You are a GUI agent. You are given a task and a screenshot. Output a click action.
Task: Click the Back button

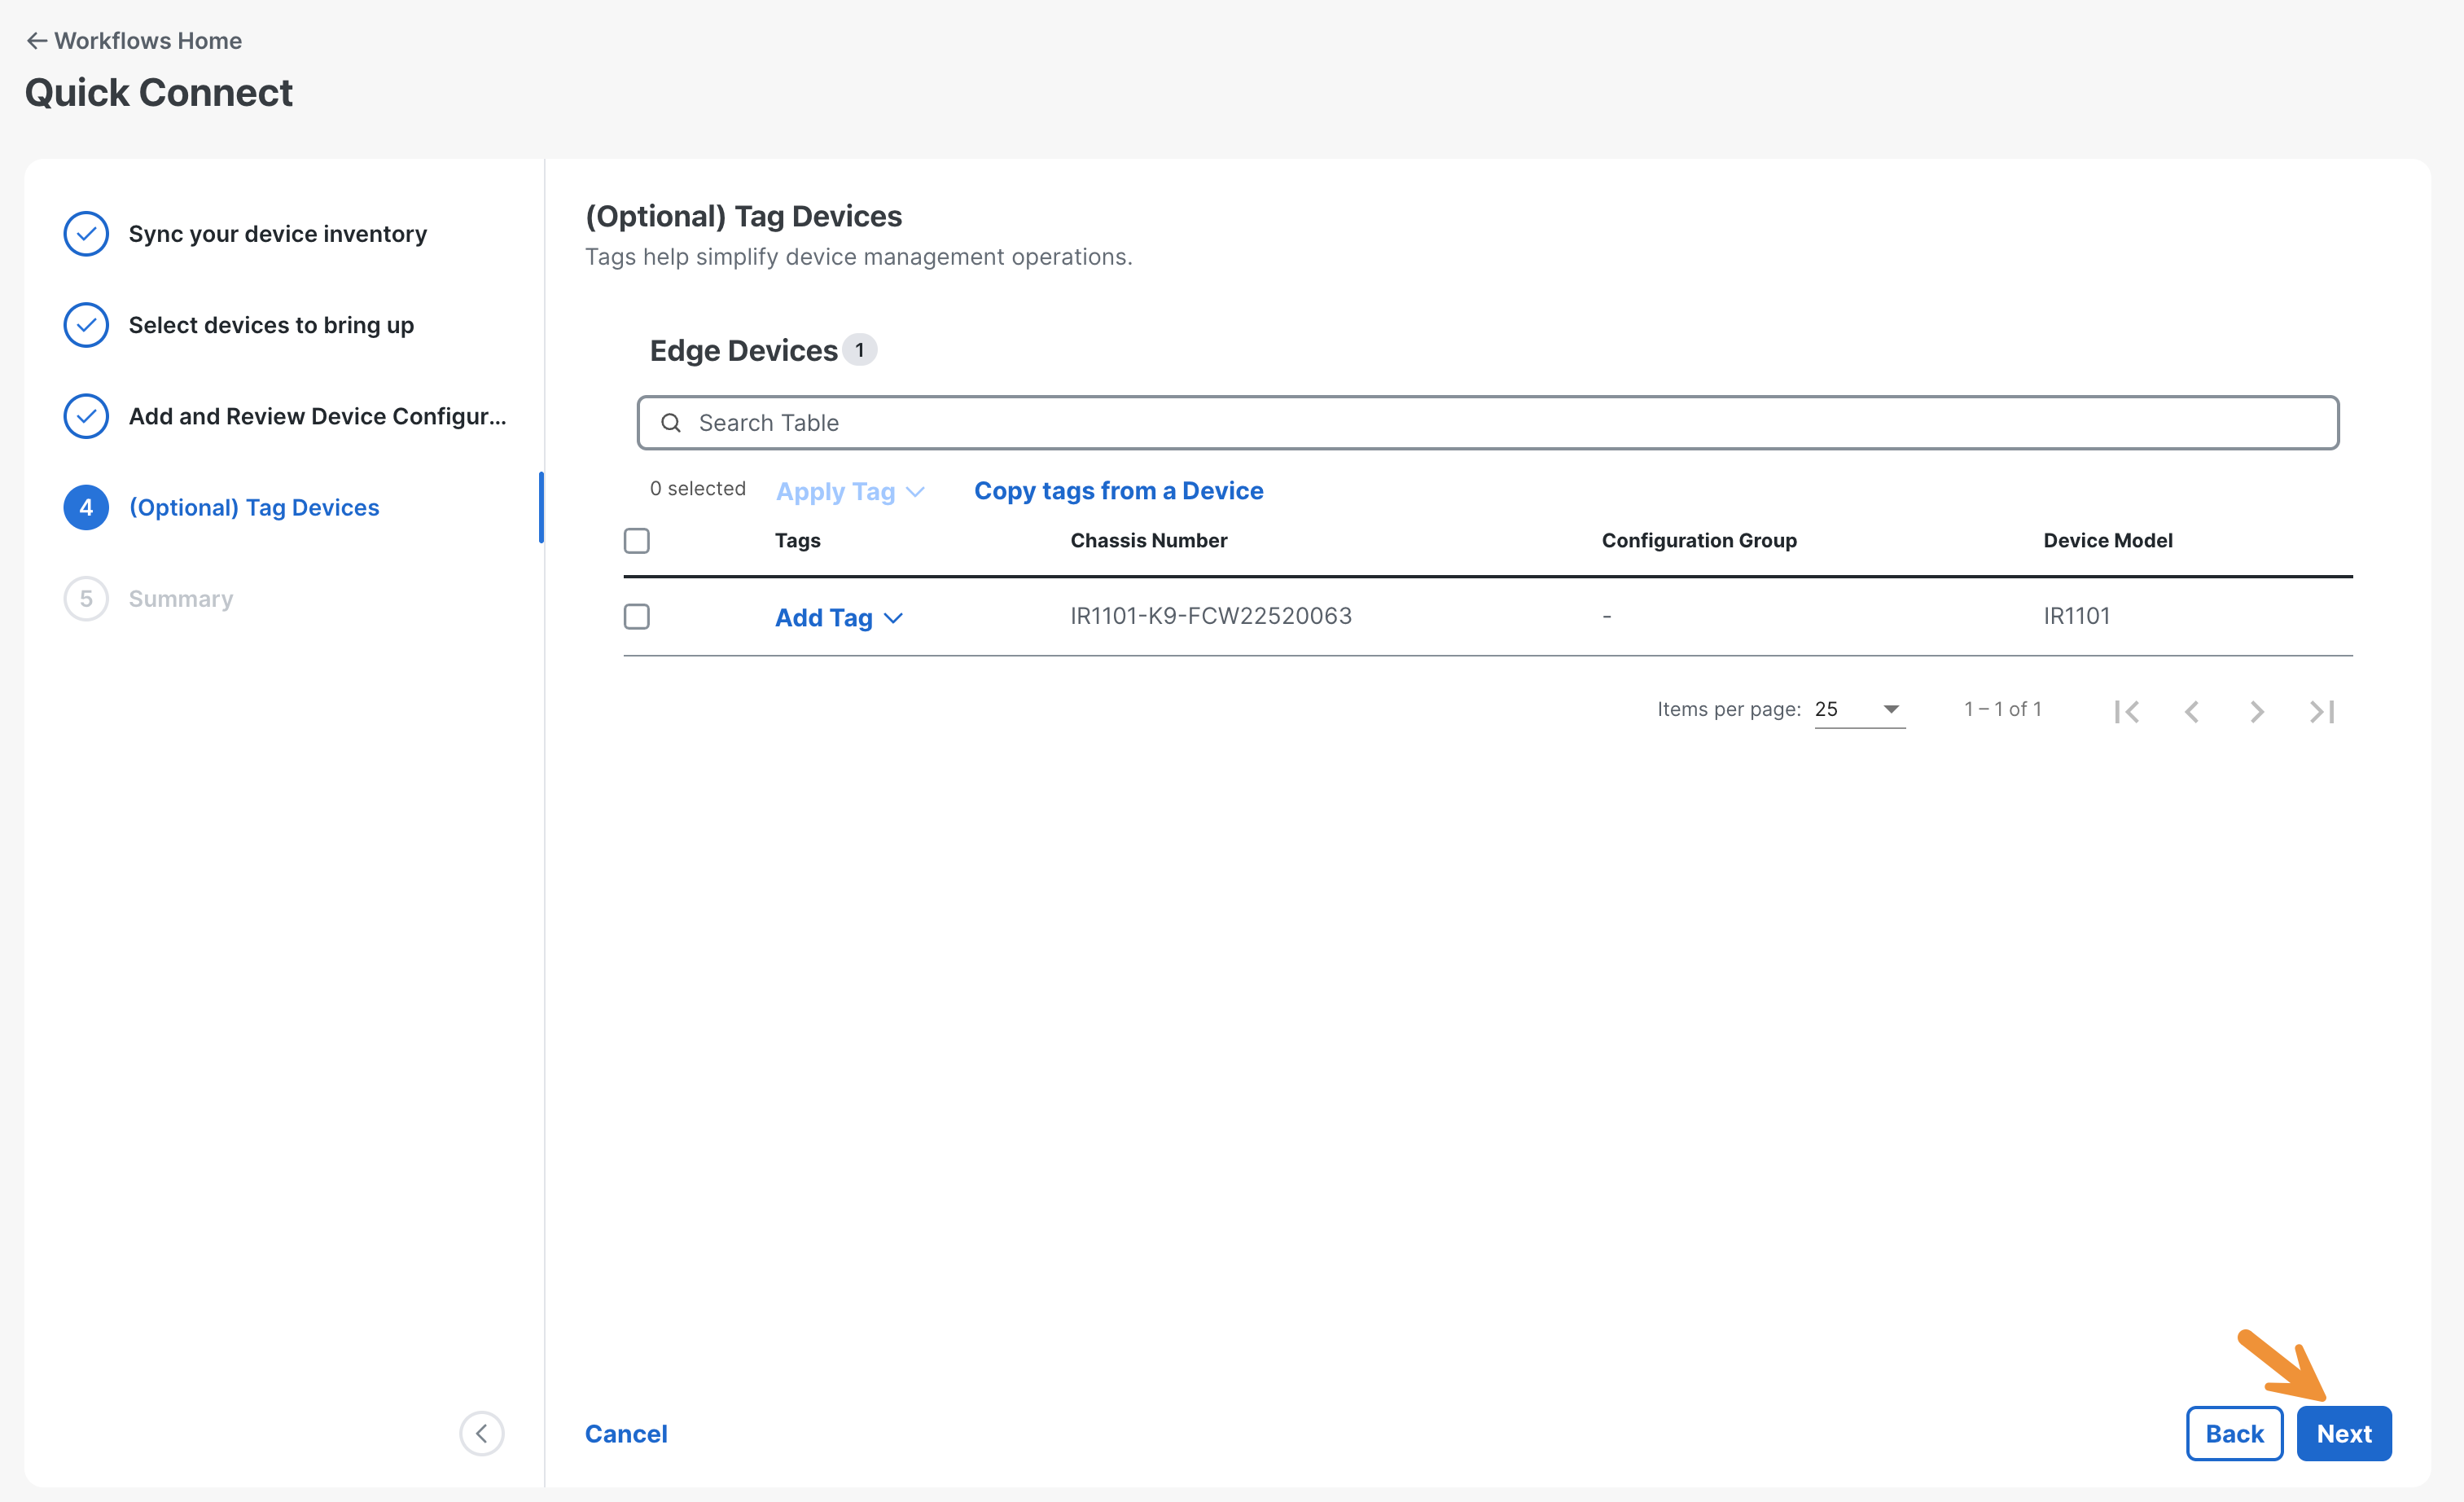[x=2234, y=1433]
